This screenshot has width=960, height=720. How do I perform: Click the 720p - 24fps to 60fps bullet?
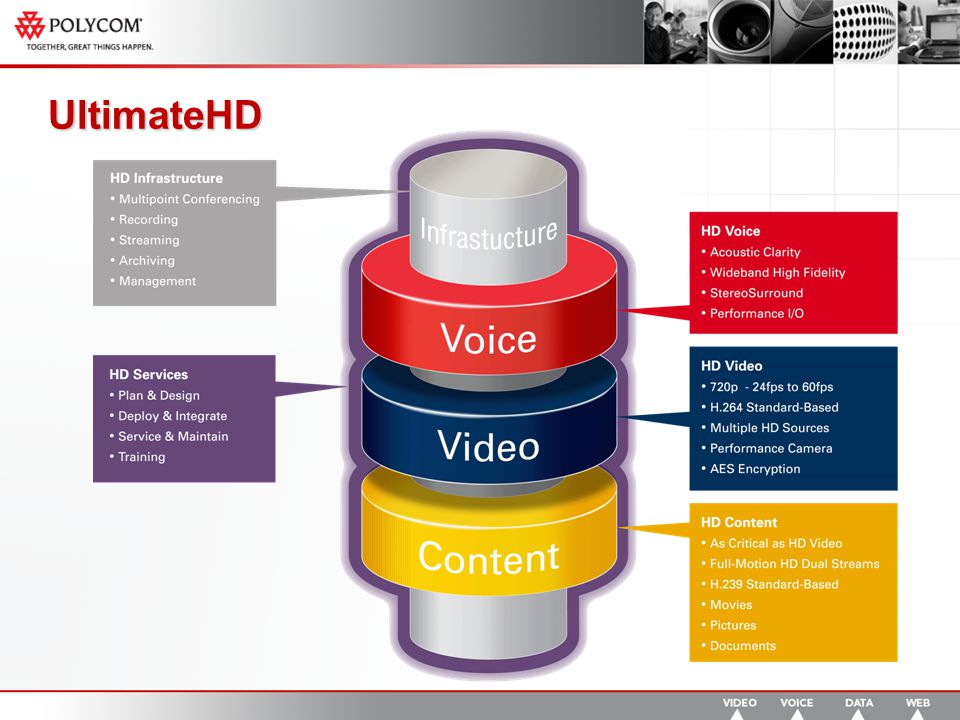767,387
